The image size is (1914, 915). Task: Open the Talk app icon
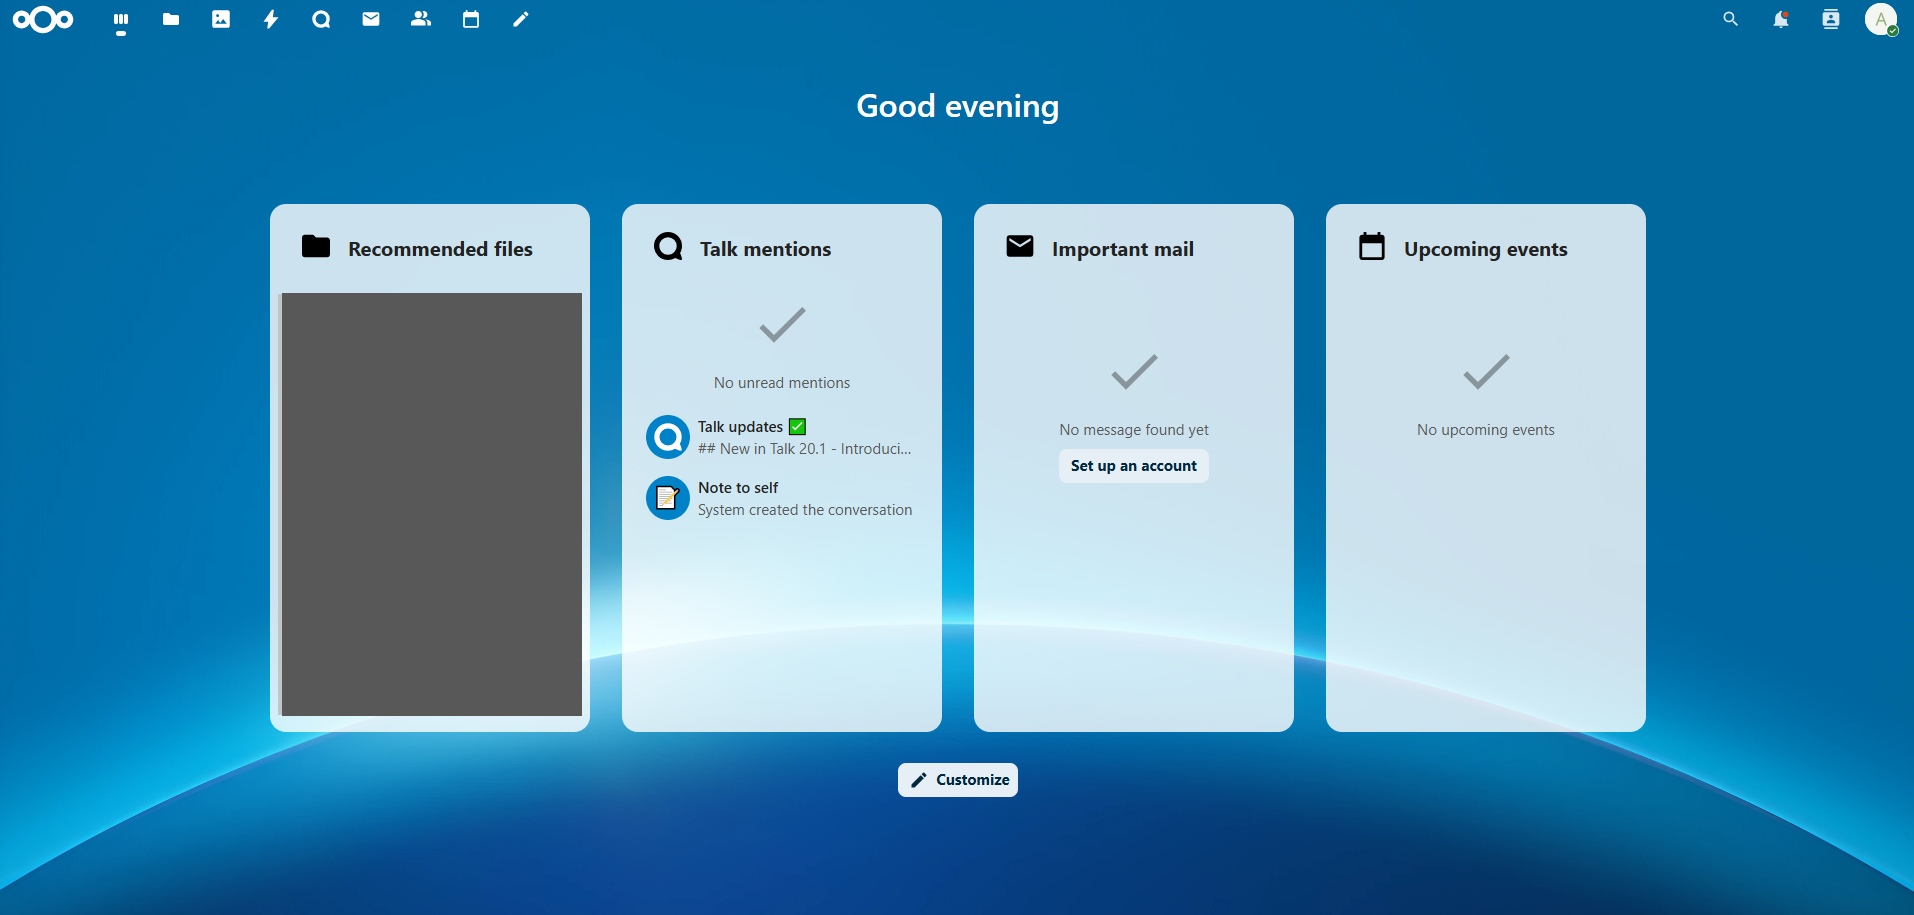tap(320, 19)
